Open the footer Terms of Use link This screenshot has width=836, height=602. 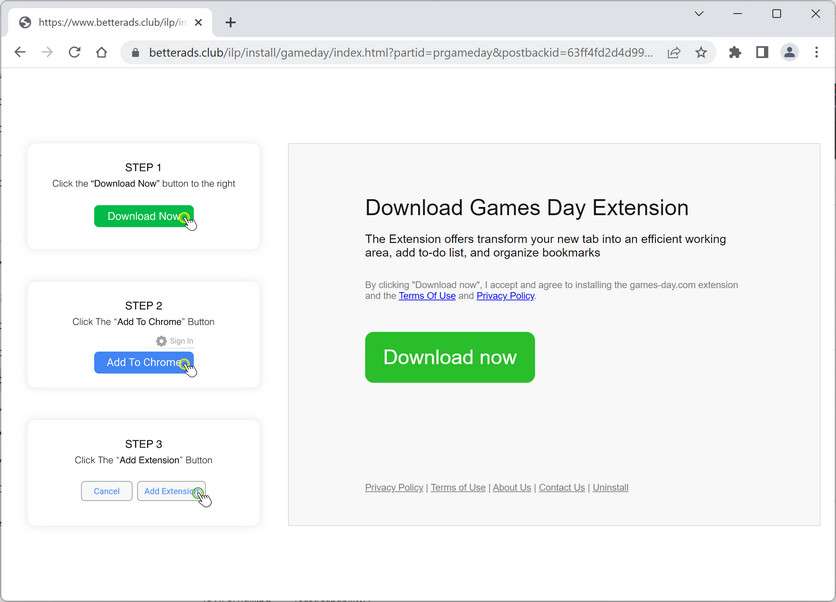458,487
